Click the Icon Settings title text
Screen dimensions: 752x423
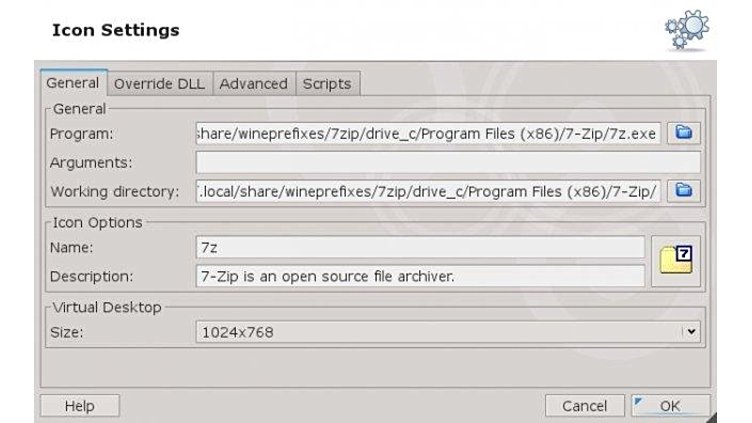click(x=115, y=30)
